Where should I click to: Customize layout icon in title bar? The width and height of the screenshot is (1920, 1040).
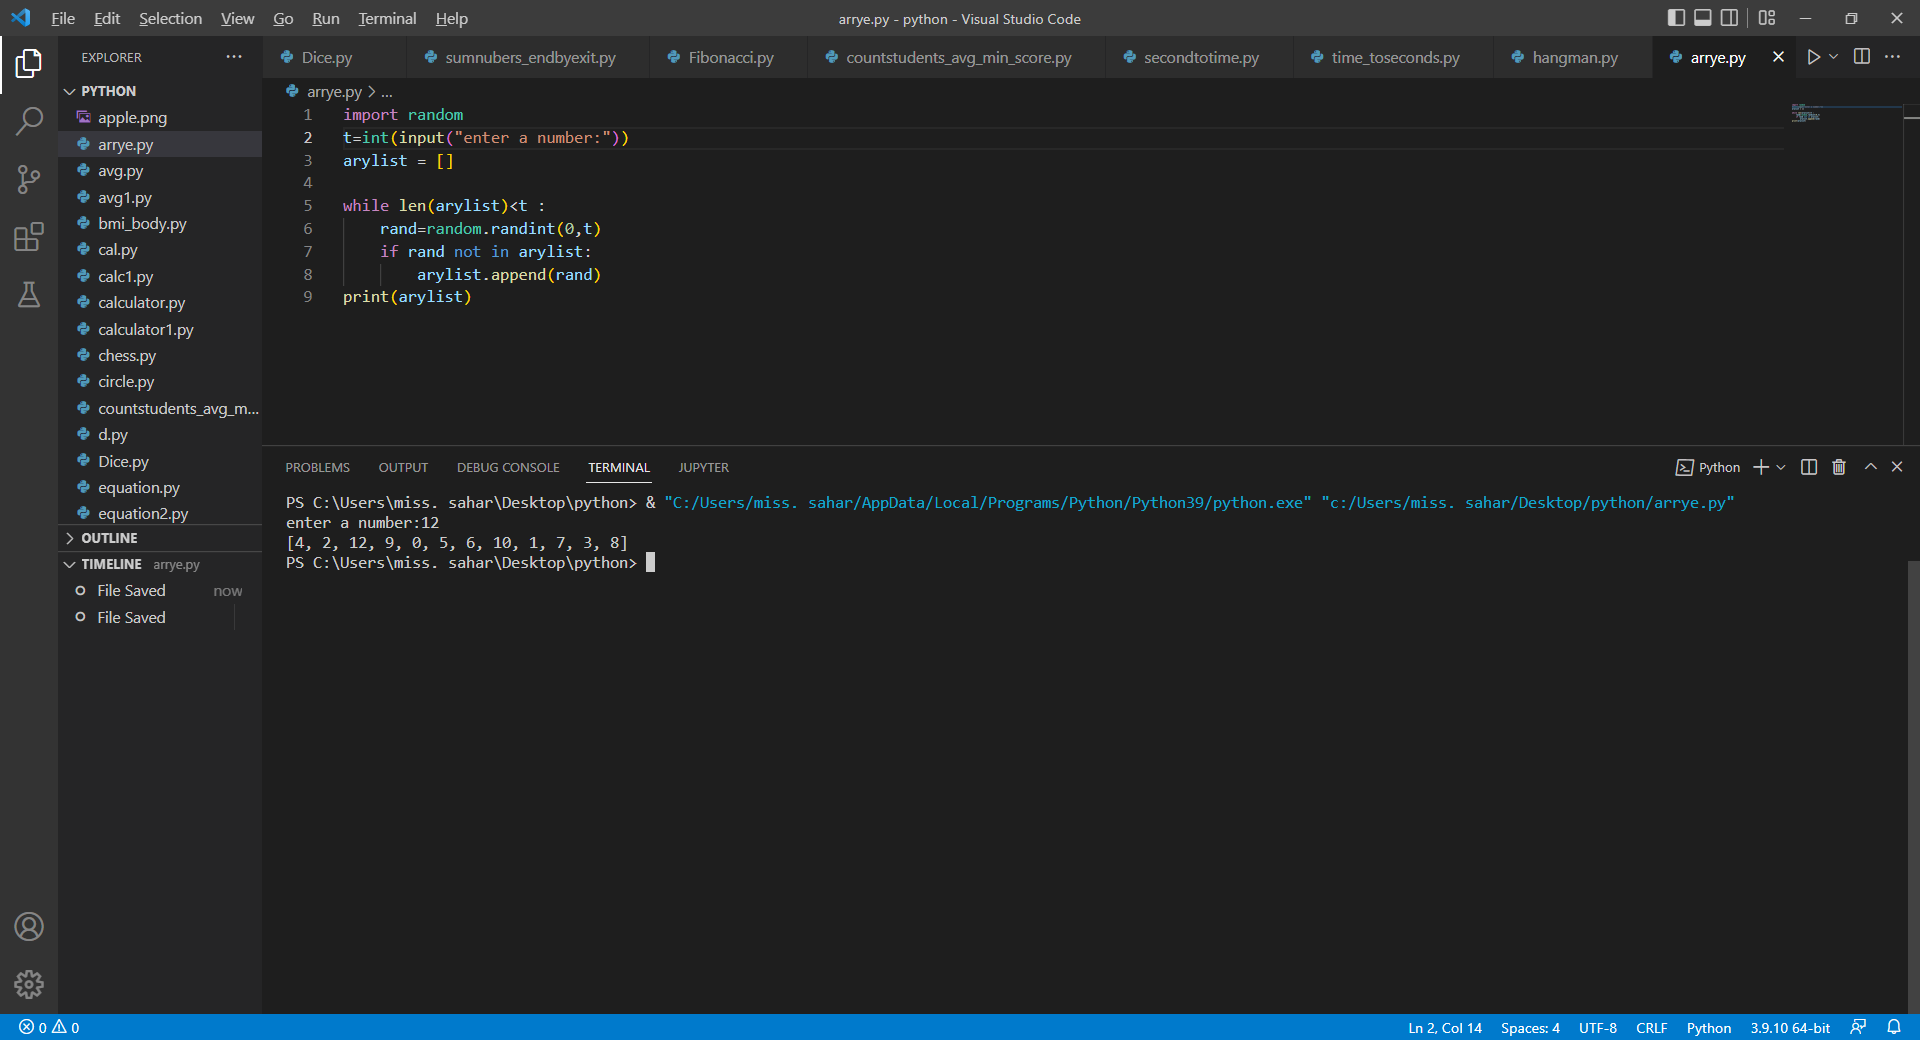[1767, 18]
